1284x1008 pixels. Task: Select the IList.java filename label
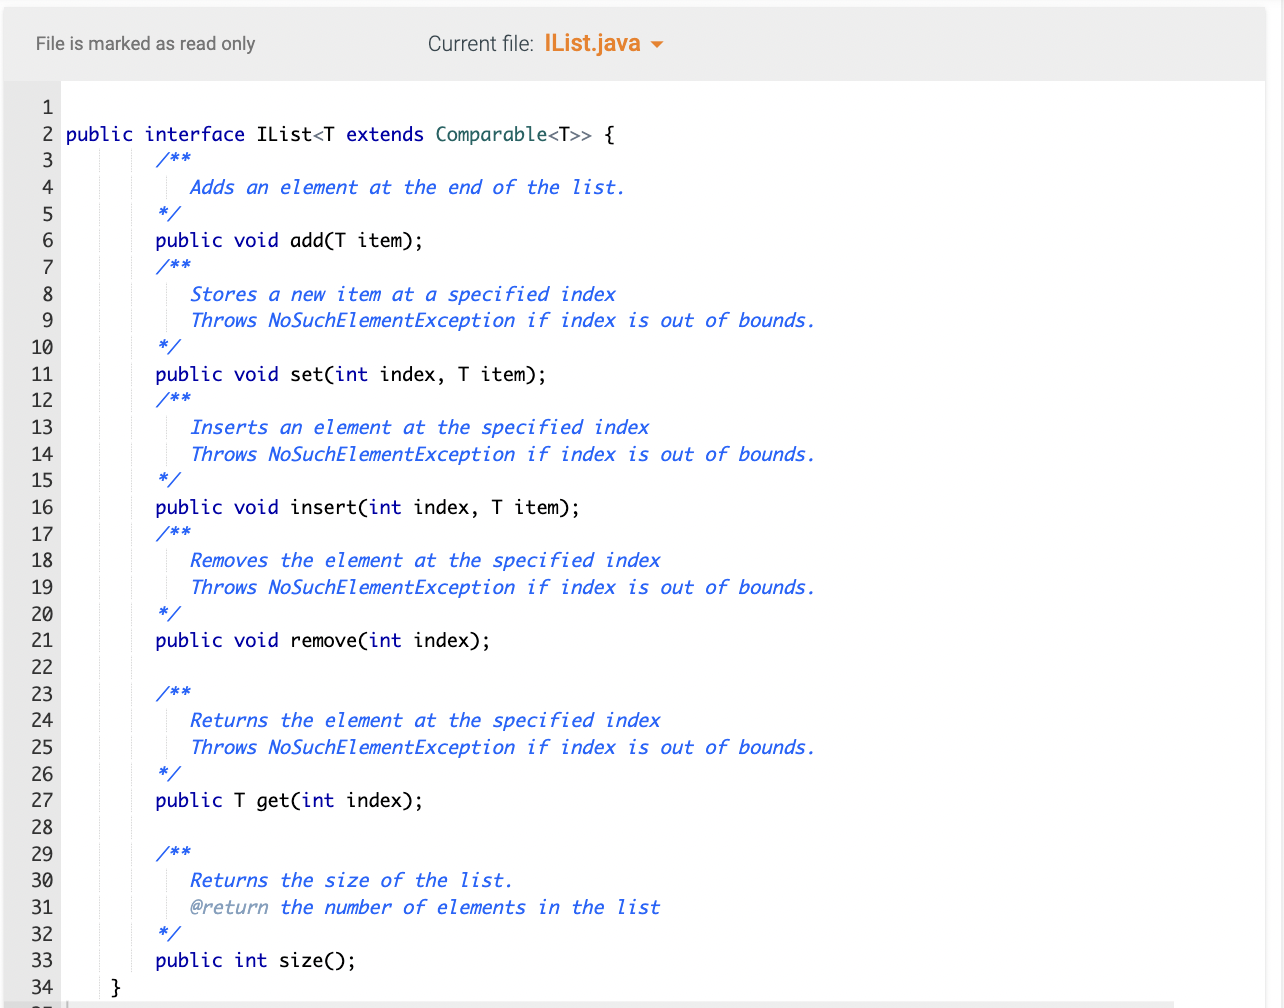pos(593,43)
